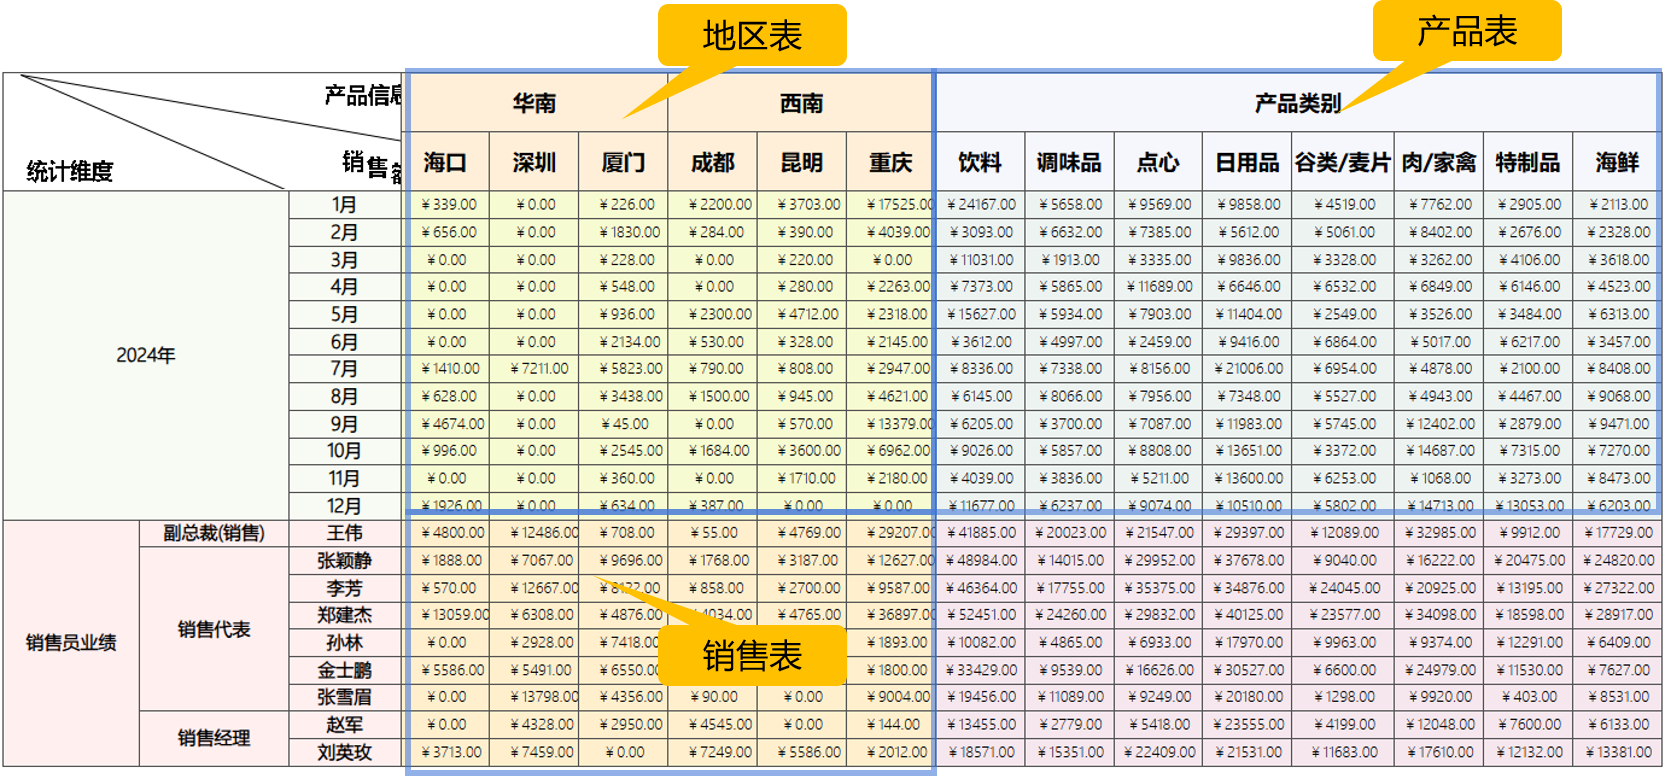The width and height of the screenshot is (1665, 776).
Task: Click the ¥21006.00 cell for 7月 日用品
Action: point(1247,368)
